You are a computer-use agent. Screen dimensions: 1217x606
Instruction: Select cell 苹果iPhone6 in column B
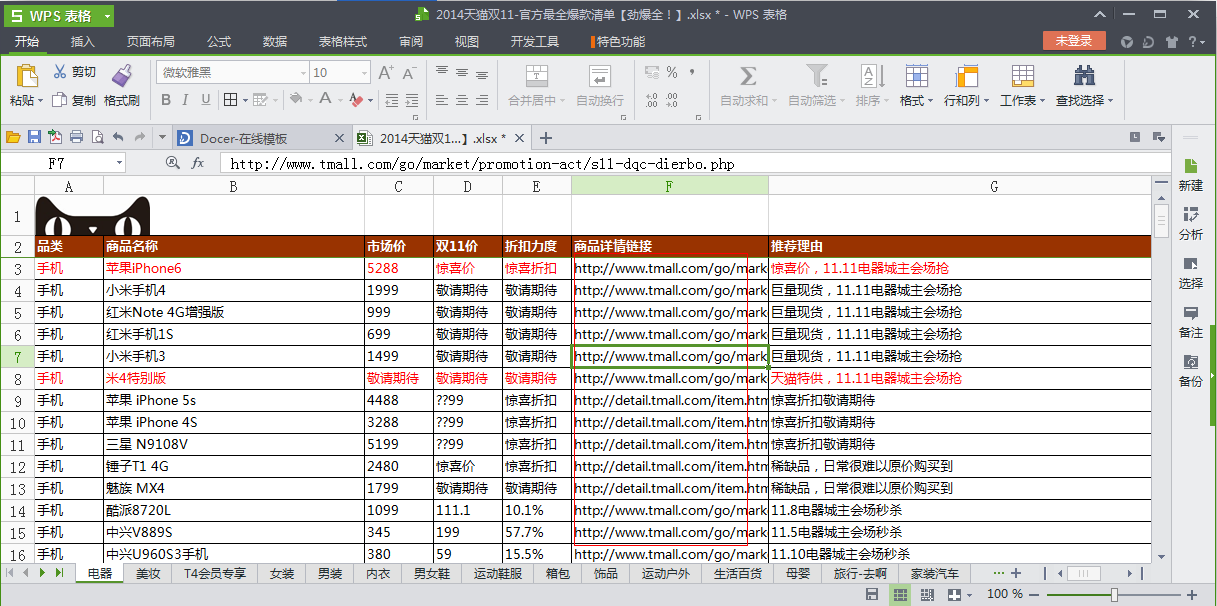tap(234, 268)
